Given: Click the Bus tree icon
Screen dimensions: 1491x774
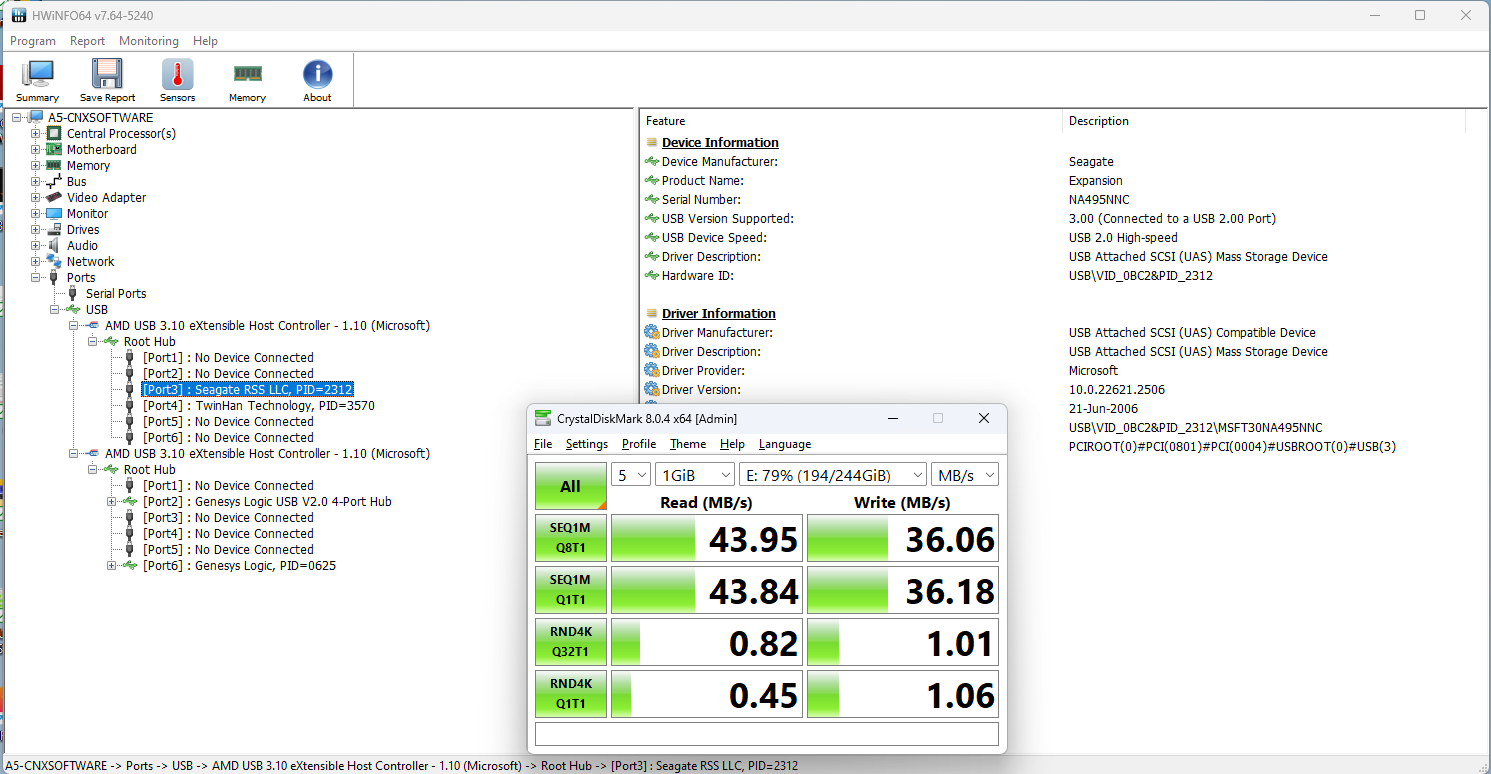Looking at the screenshot, I should 54,181.
